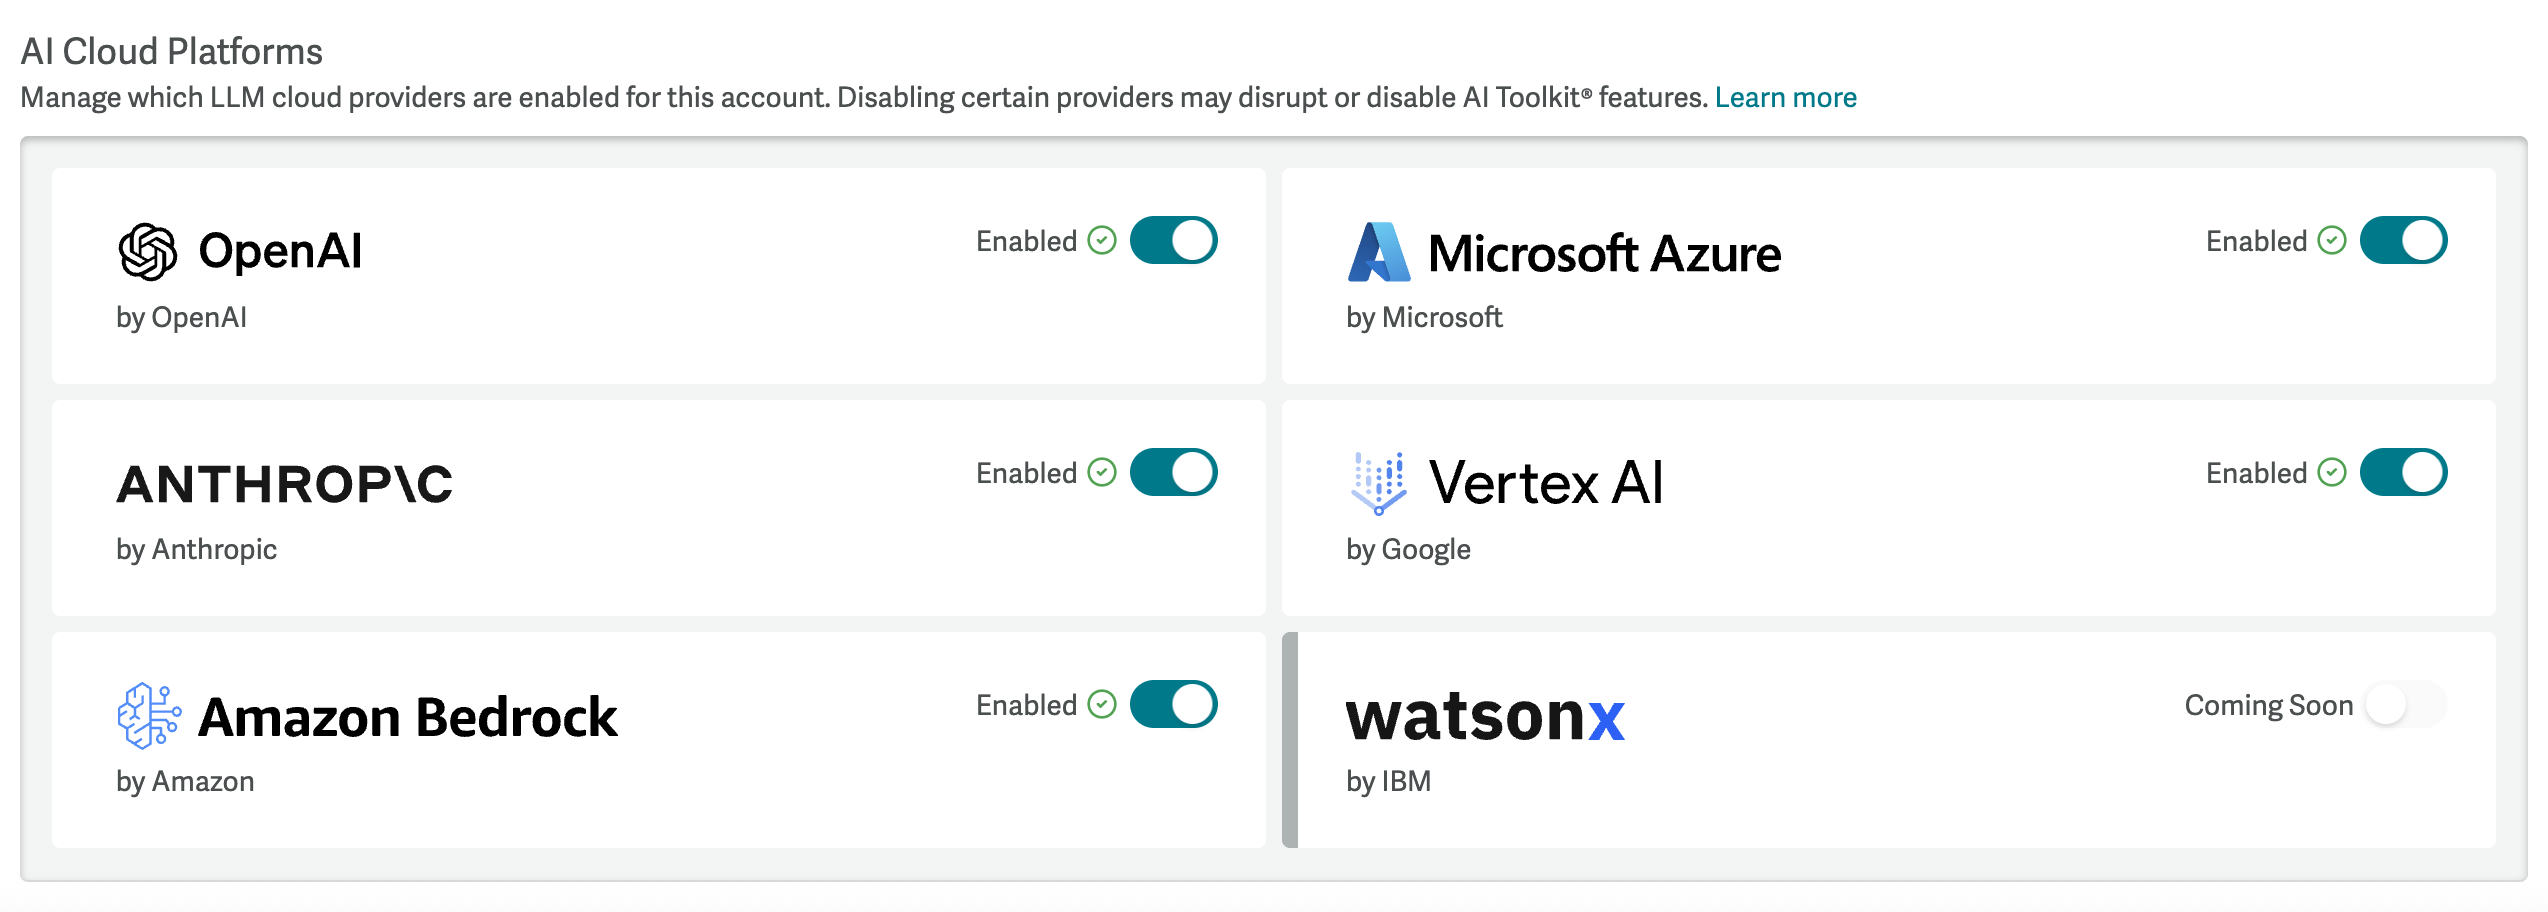This screenshot has width=2548, height=912.
Task: Click the checkmark next to Microsoft Azure's Enabled label
Action: coord(2331,240)
